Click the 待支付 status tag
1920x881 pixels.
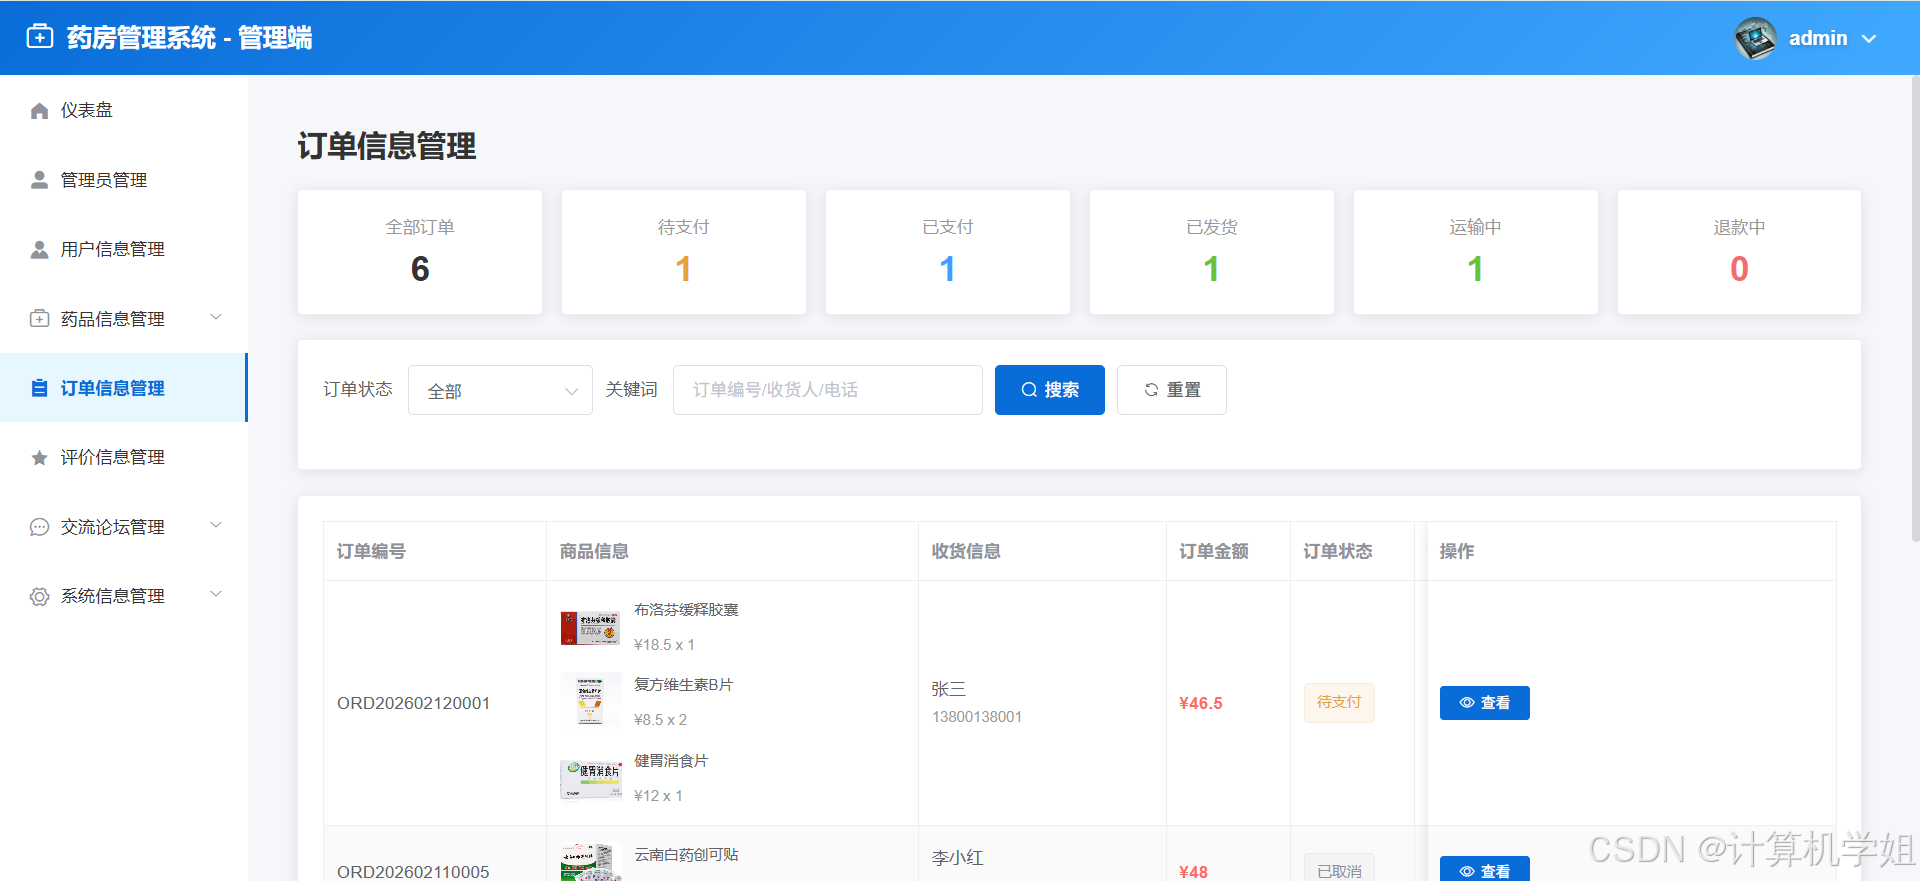1339,703
